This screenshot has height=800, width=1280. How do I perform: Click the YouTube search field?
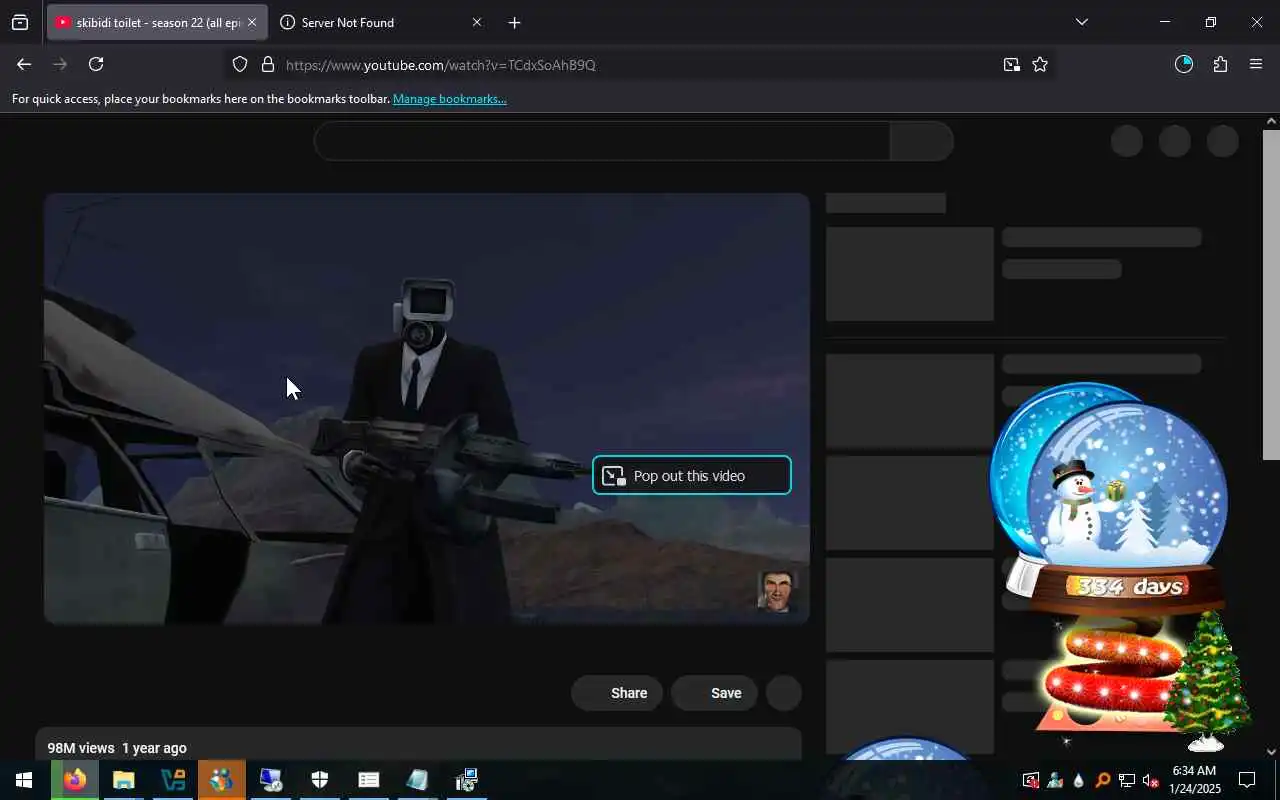[602, 141]
